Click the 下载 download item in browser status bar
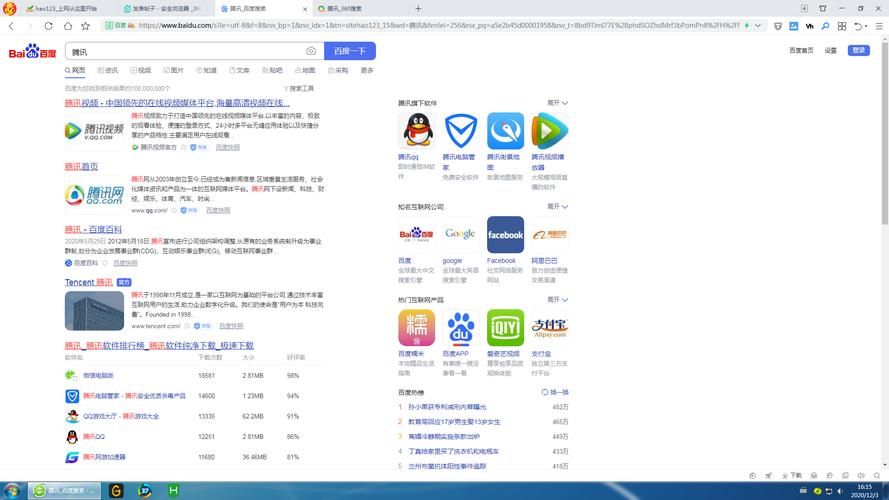Viewport: 889px width, 500px height. (x=792, y=476)
